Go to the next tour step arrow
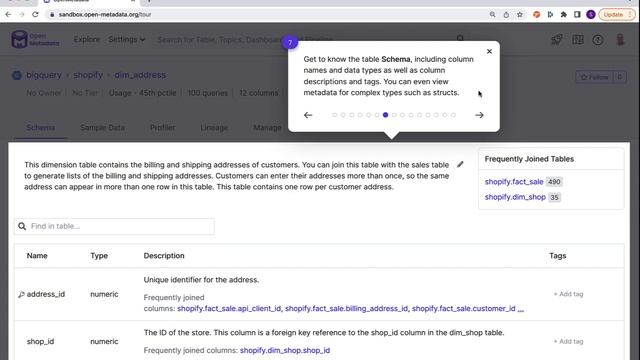The width and height of the screenshot is (640, 360). (x=479, y=115)
